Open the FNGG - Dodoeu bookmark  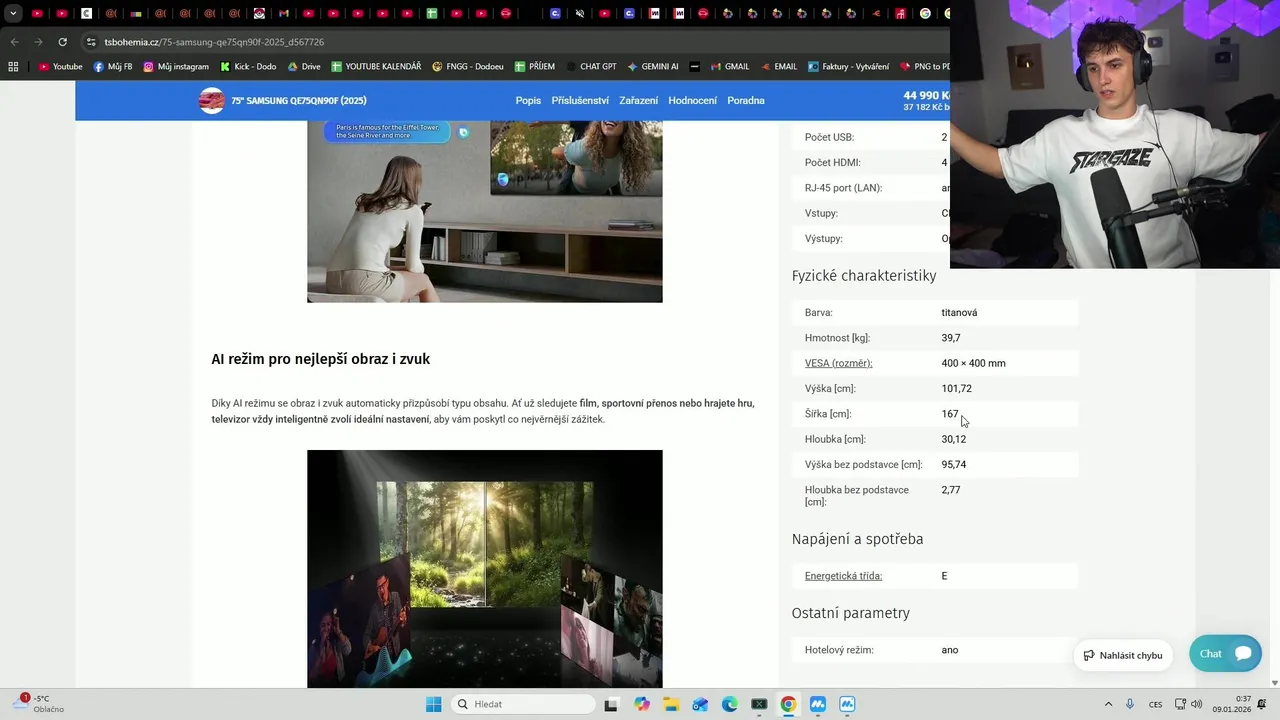point(468,67)
